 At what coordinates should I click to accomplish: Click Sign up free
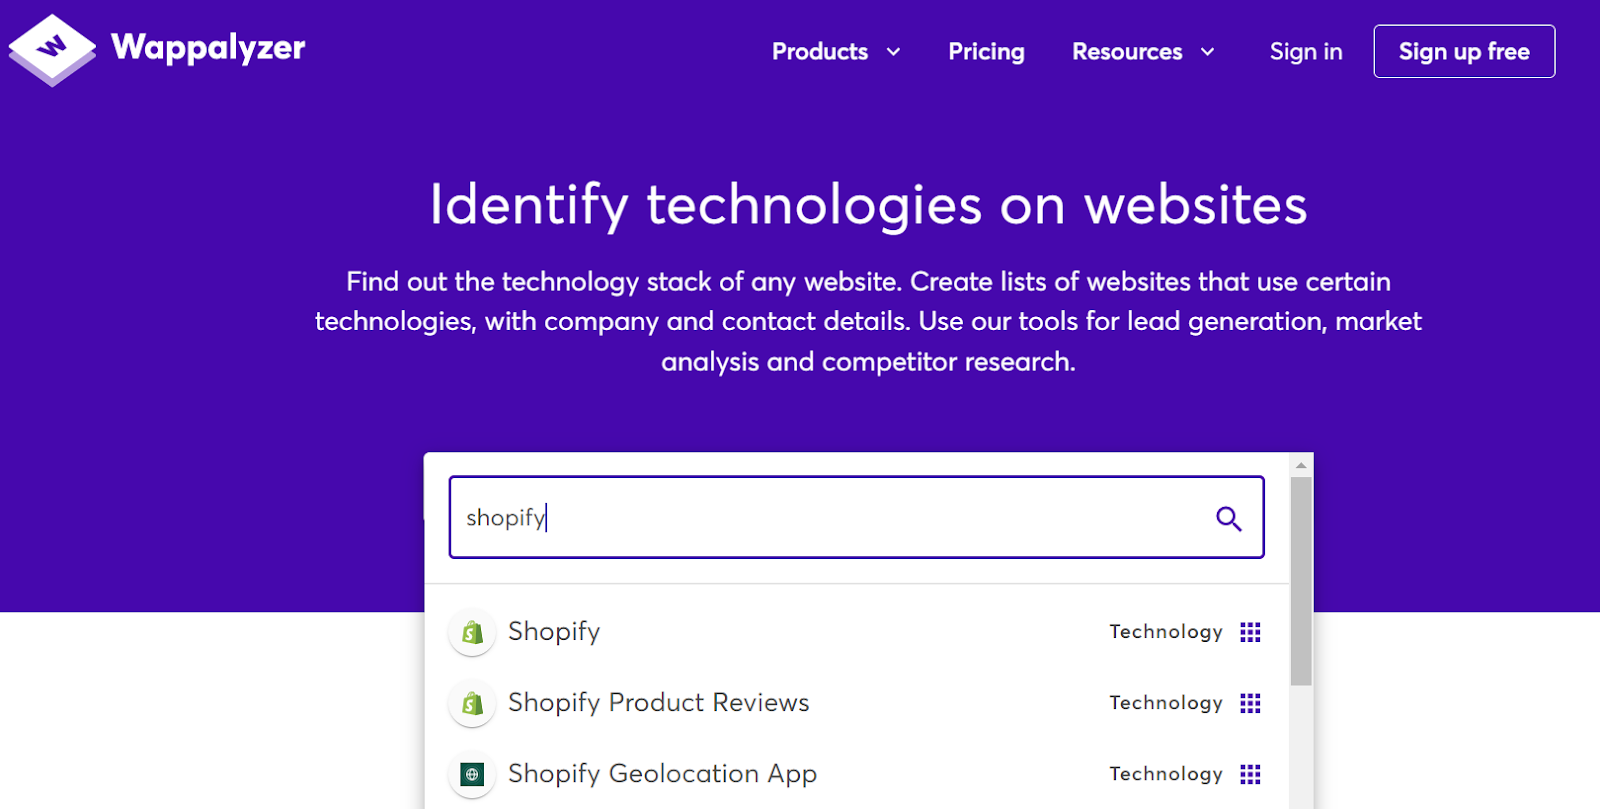click(1464, 51)
